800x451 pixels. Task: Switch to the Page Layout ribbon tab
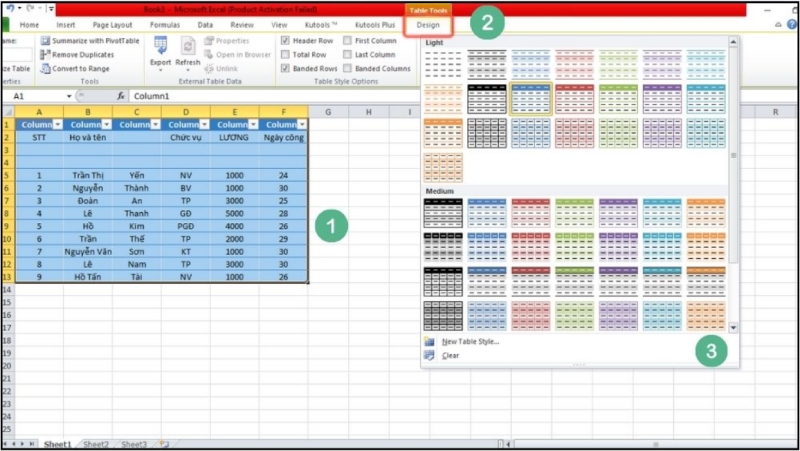coord(114,24)
